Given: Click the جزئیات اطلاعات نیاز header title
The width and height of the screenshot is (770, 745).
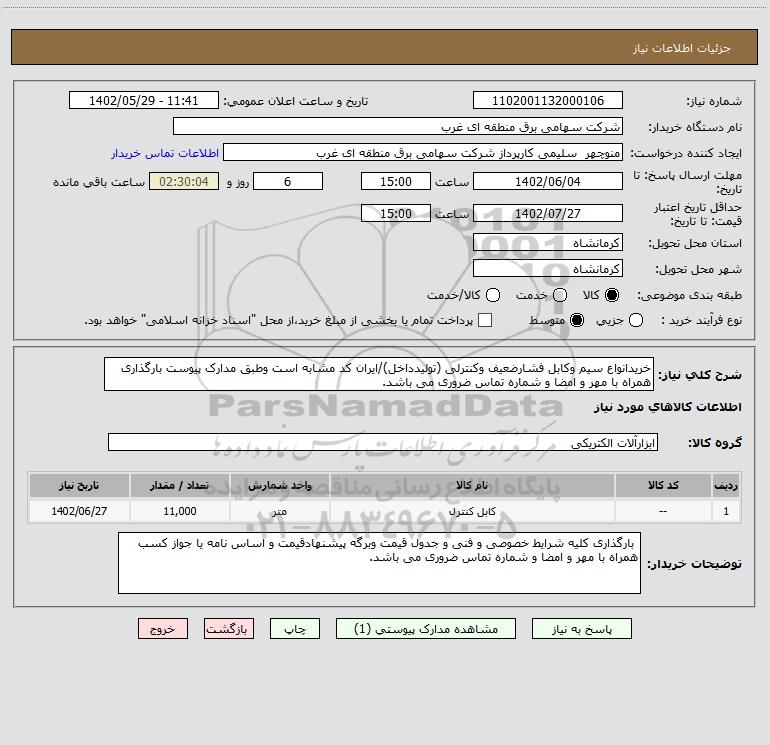Looking at the screenshot, I should point(682,48).
